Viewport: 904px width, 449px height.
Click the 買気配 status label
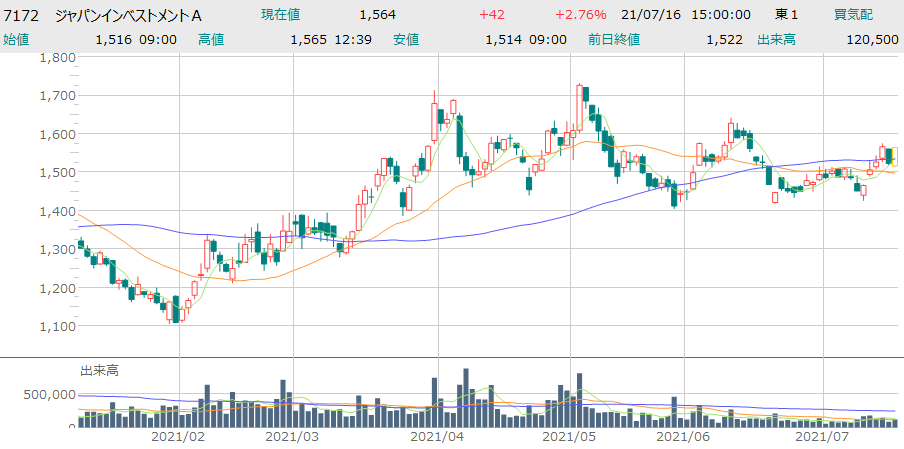pyautogui.click(x=853, y=15)
